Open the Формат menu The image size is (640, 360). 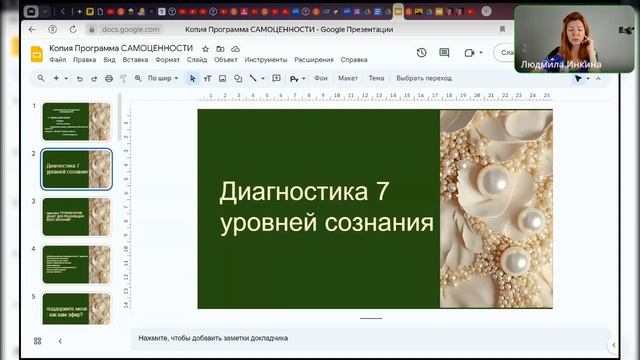(167, 60)
